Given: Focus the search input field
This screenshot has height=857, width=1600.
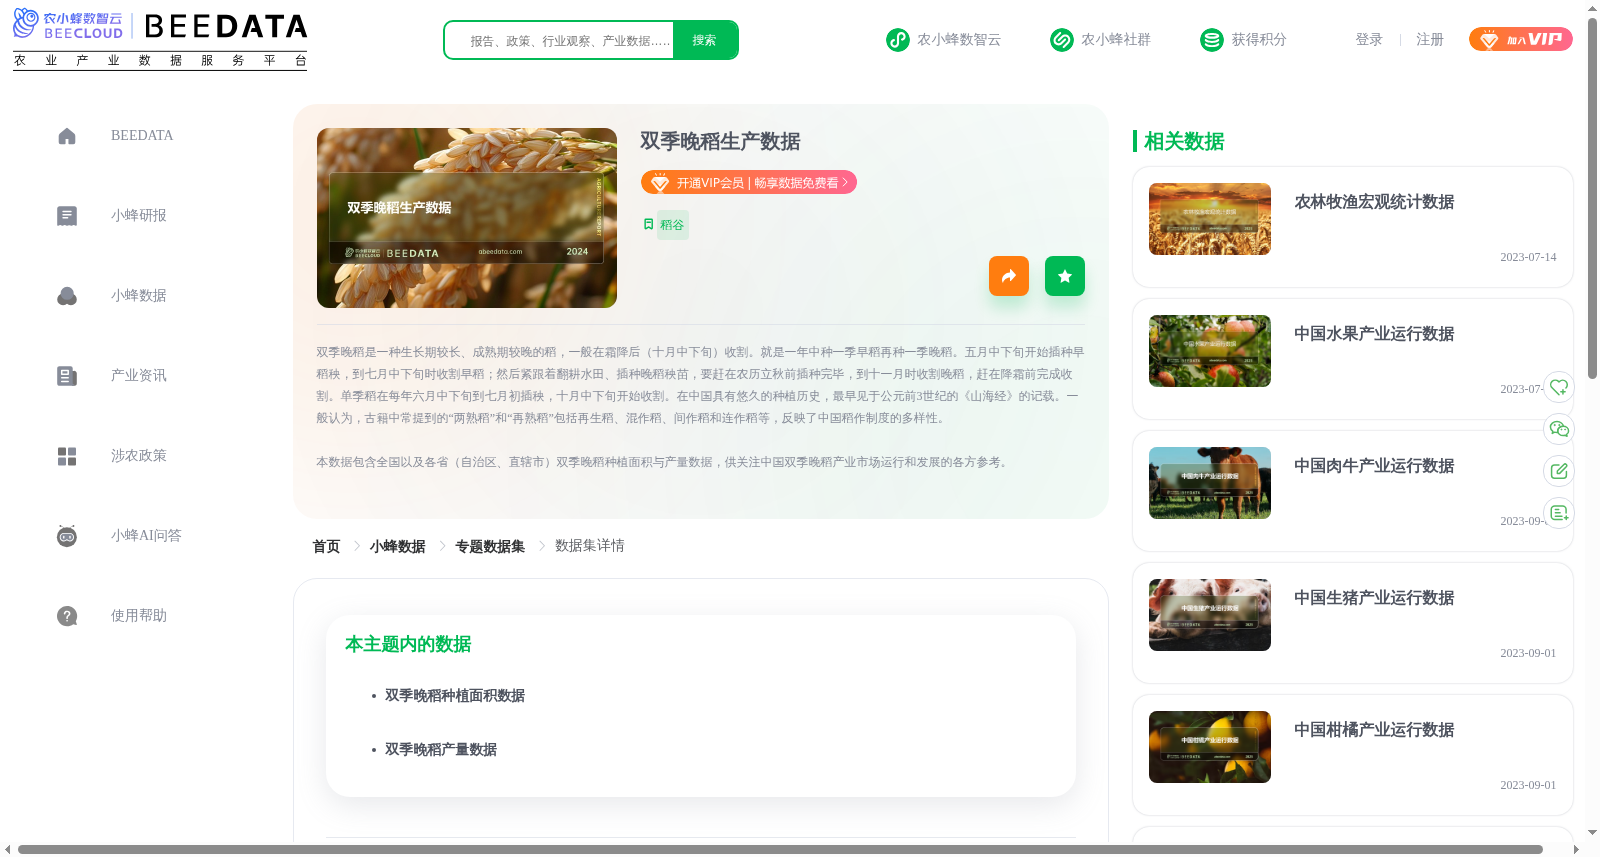Looking at the screenshot, I should (x=560, y=40).
